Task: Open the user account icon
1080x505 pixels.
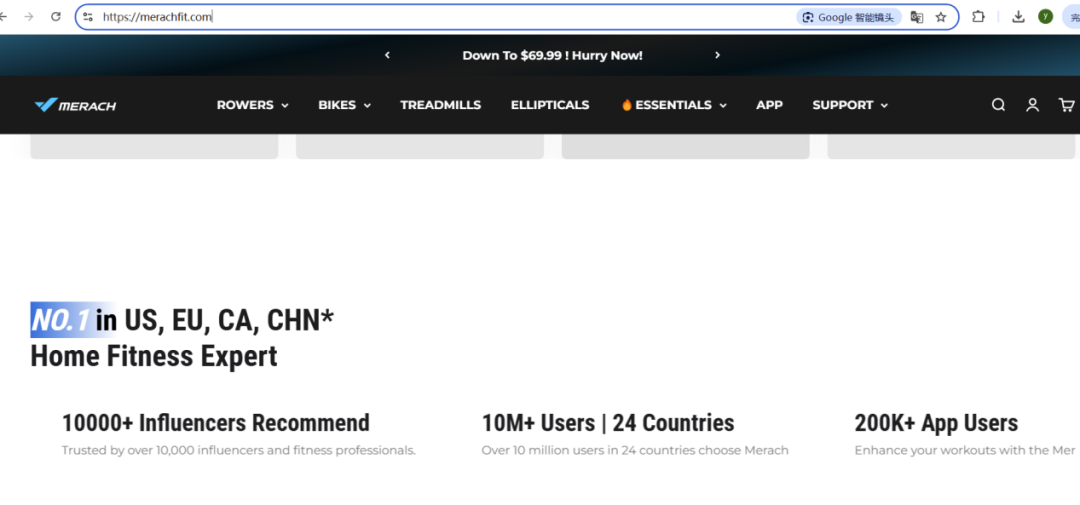Action: pos(1032,105)
